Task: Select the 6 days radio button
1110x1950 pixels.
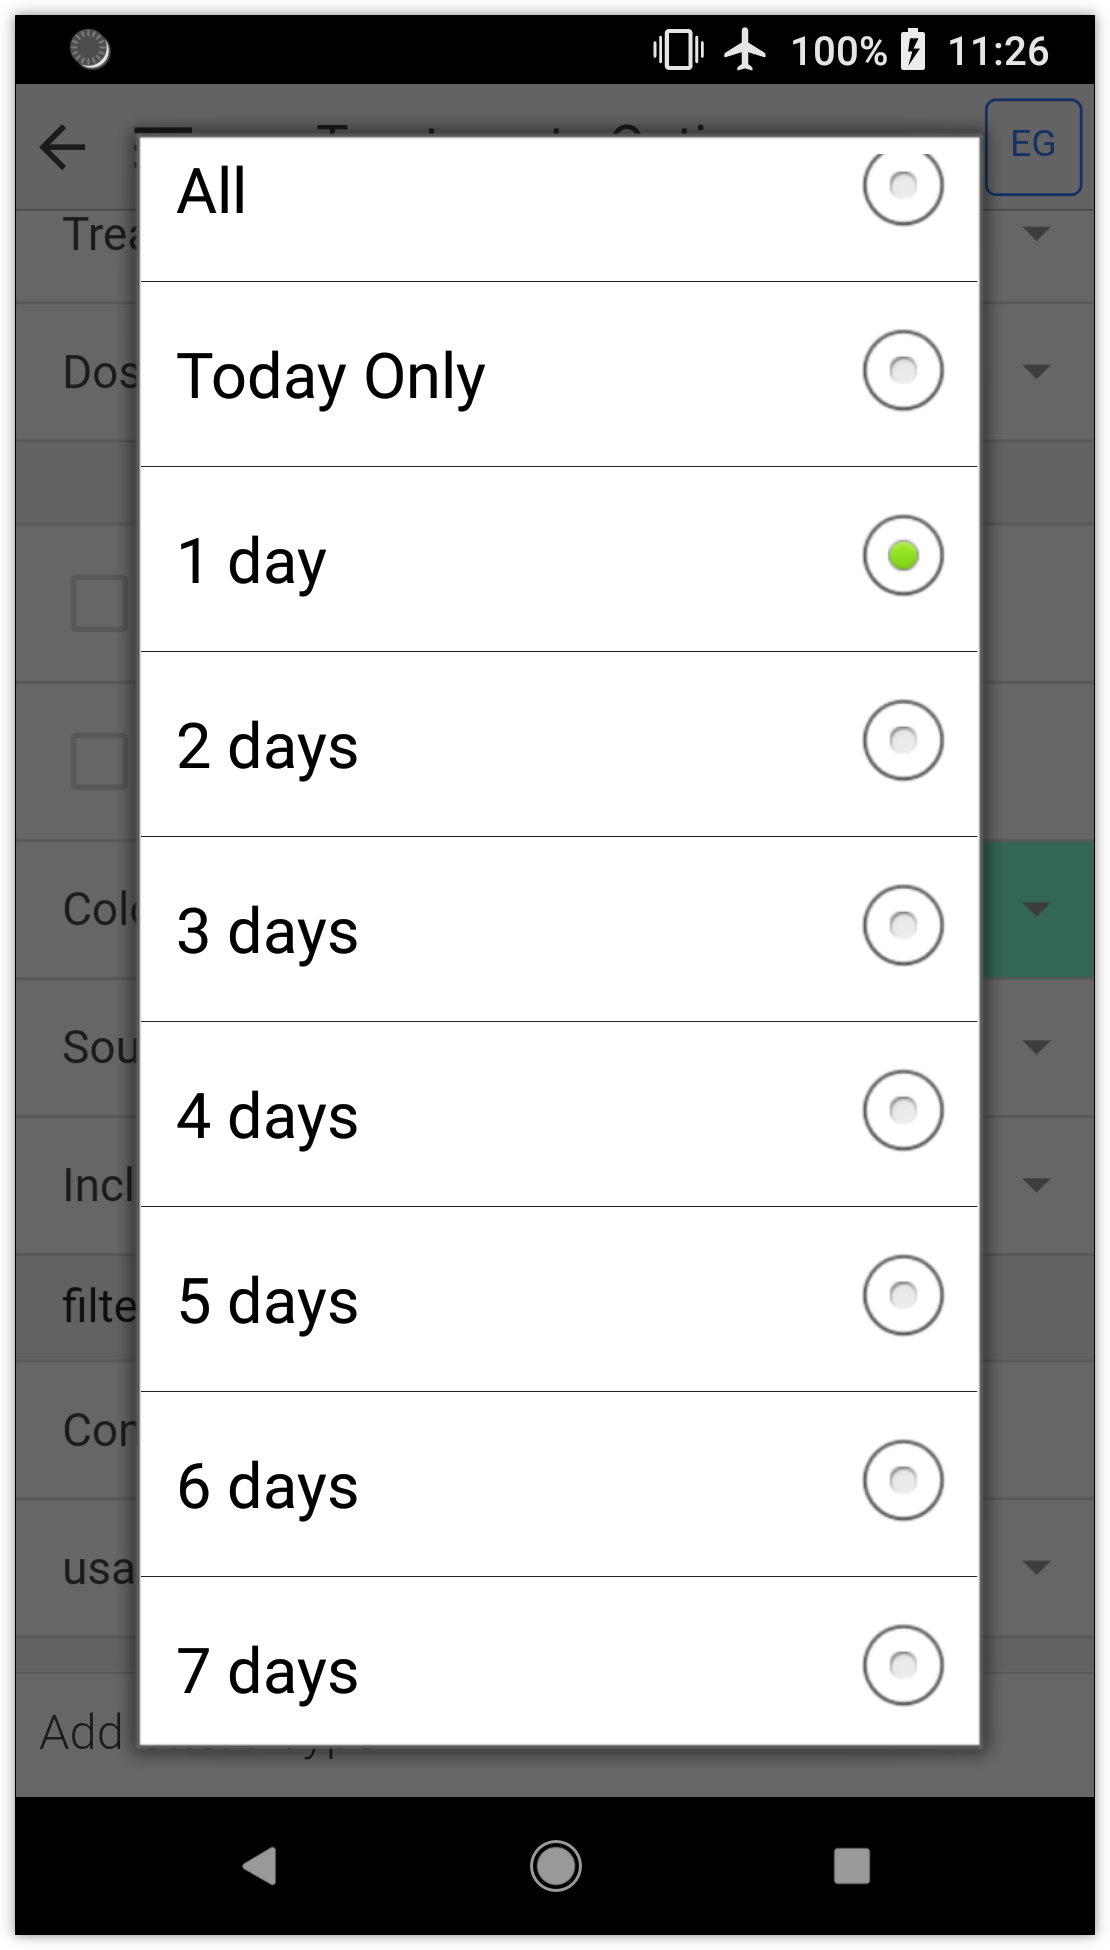Action: click(x=902, y=1481)
